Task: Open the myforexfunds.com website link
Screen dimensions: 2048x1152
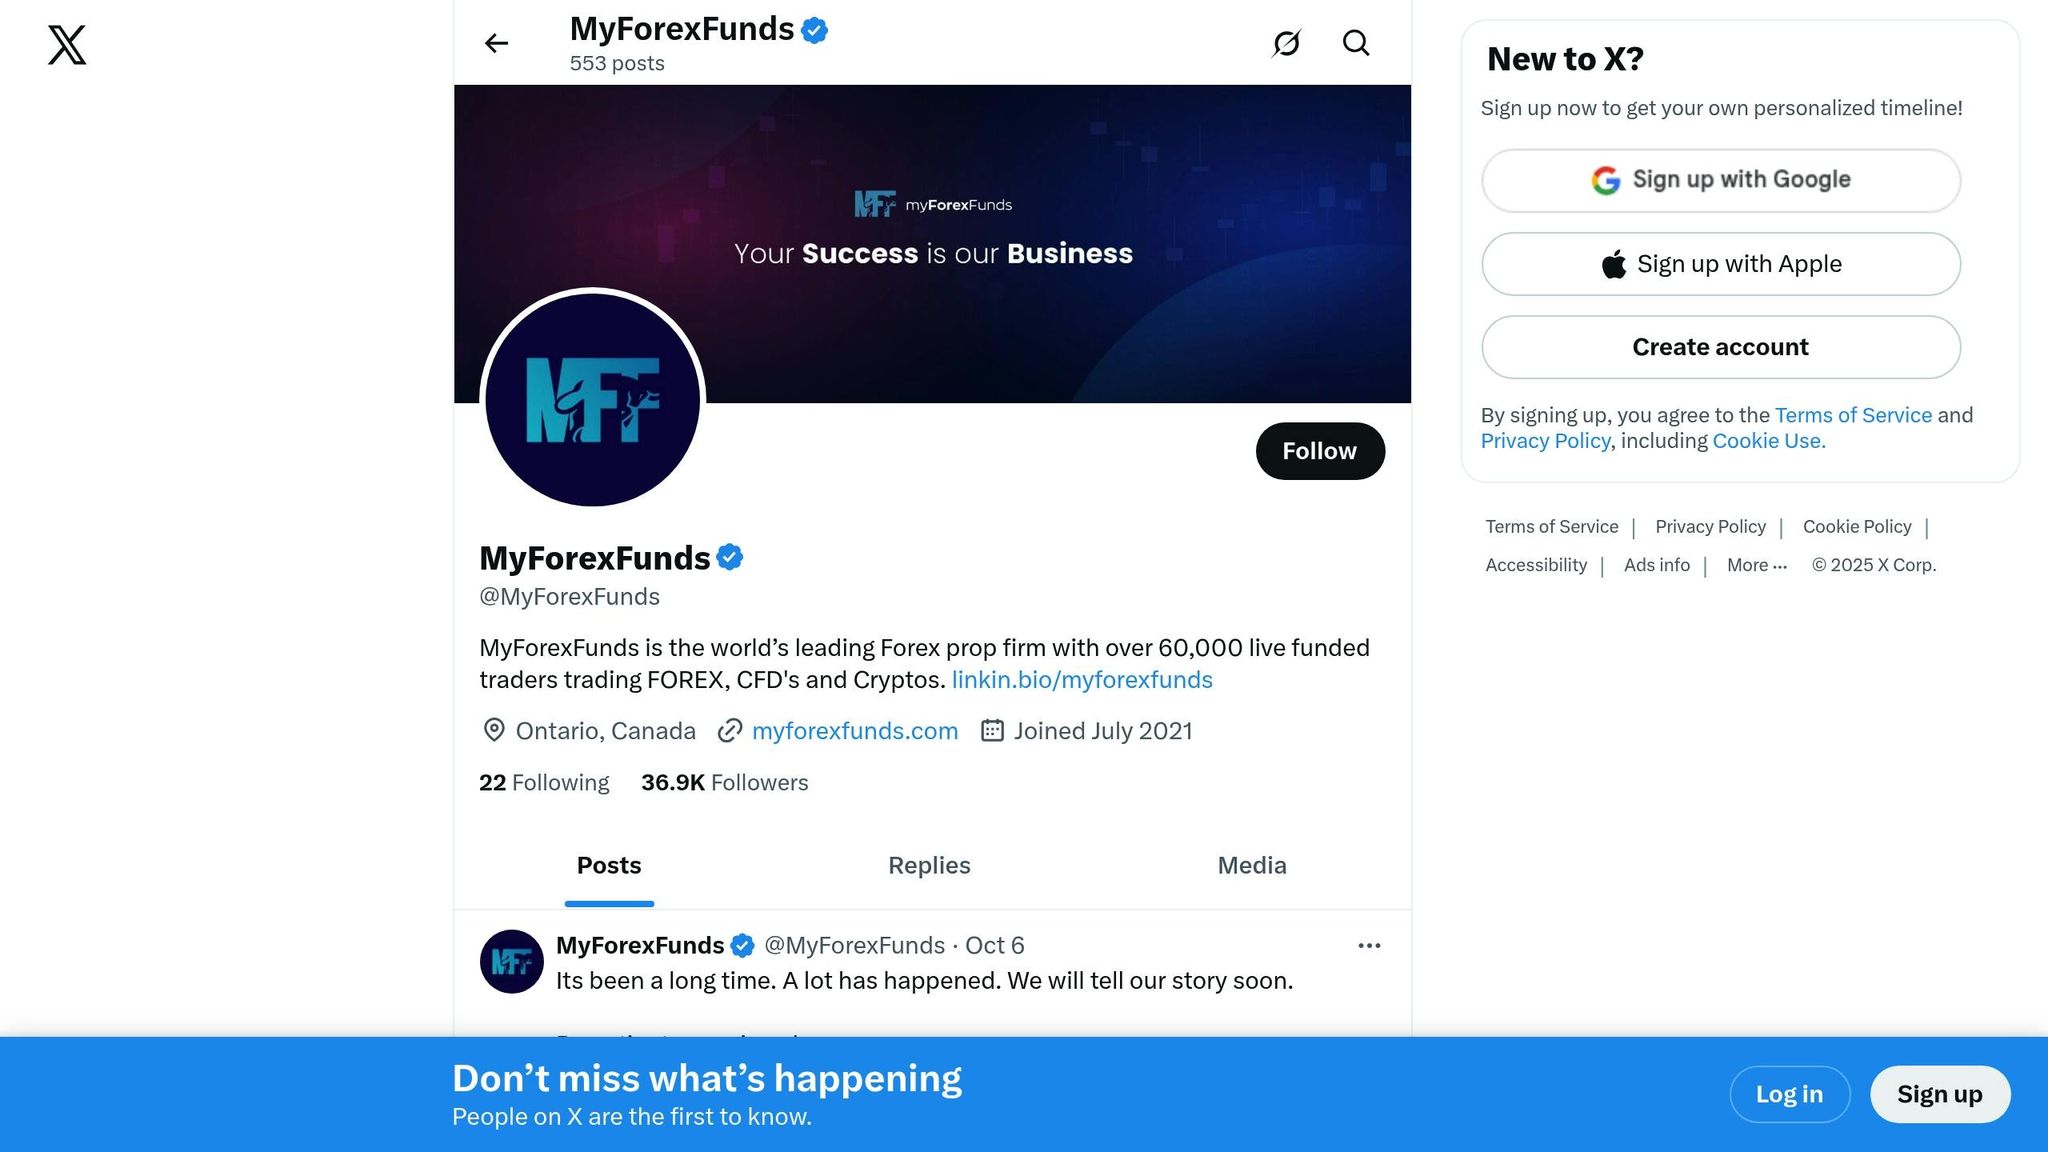Action: pyautogui.click(x=855, y=731)
